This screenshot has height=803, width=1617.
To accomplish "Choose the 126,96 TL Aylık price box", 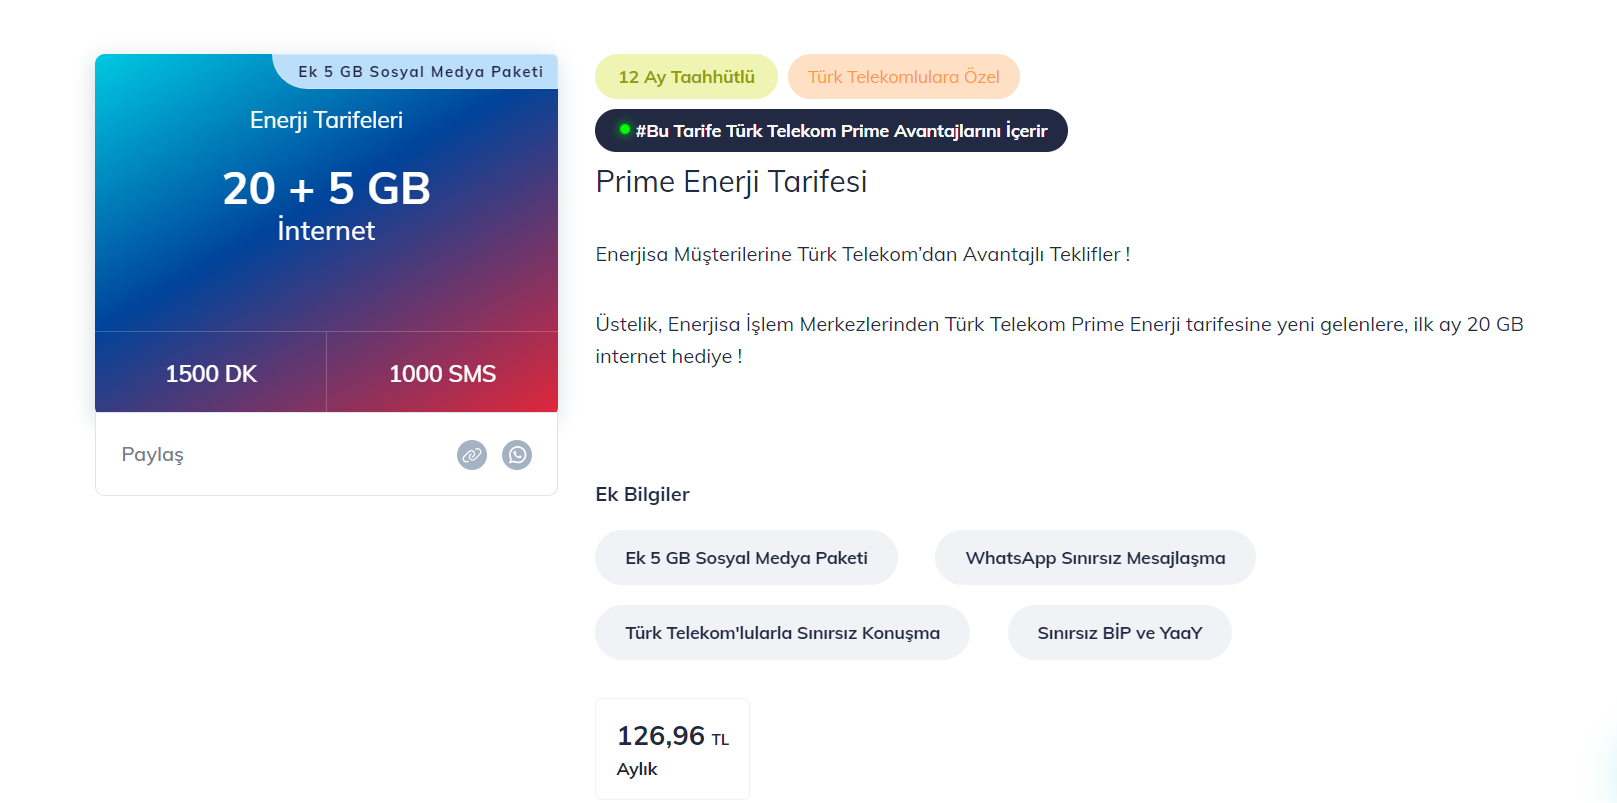I will tap(672, 749).
